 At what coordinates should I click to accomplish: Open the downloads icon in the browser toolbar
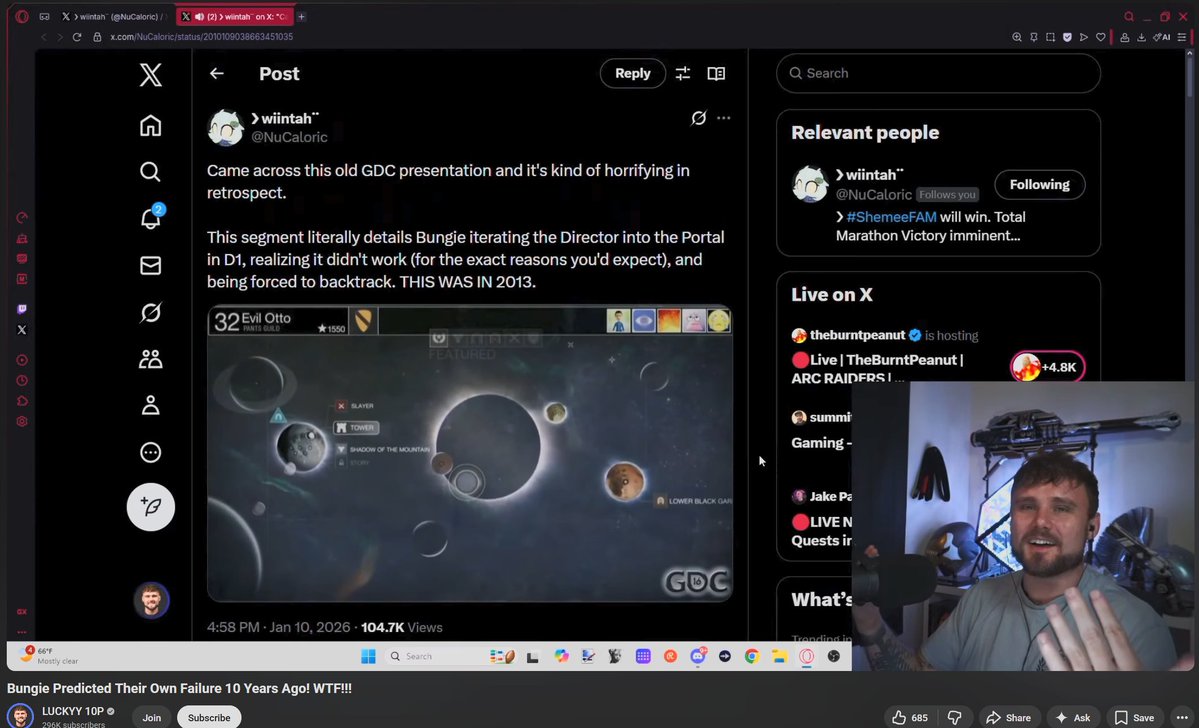pyautogui.click(x=1141, y=37)
